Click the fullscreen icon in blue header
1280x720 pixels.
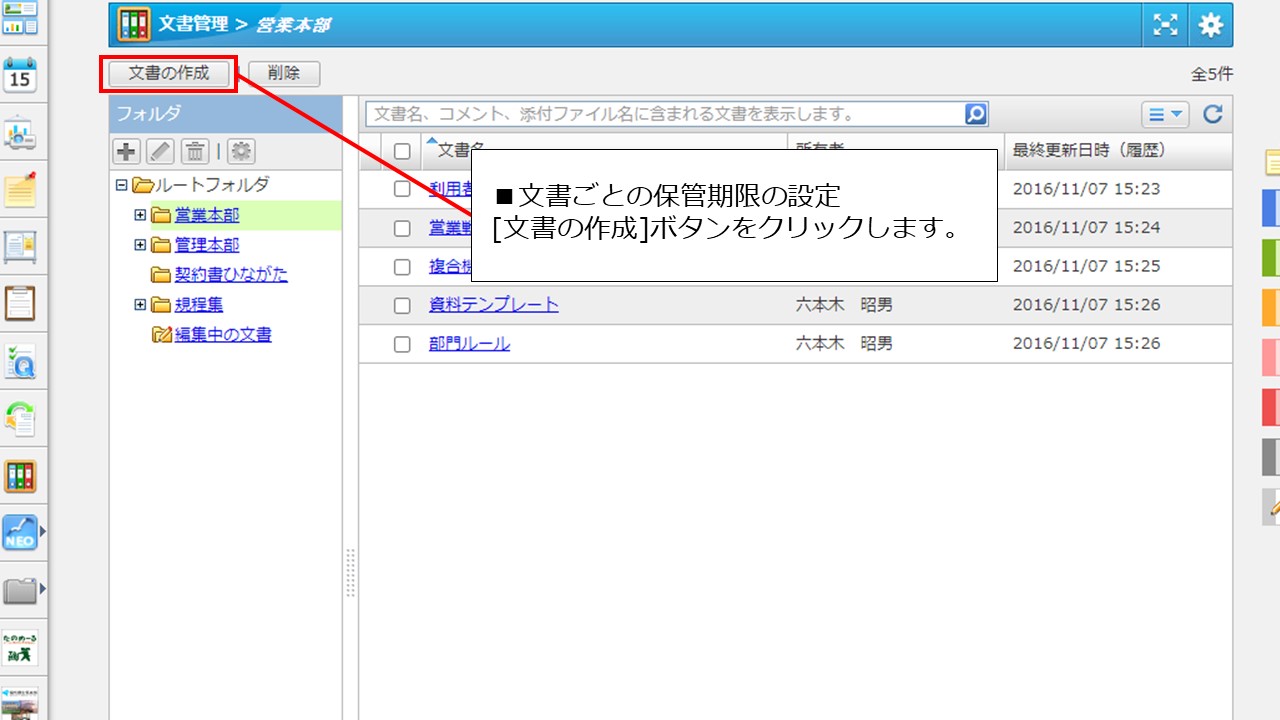point(1164,25)
